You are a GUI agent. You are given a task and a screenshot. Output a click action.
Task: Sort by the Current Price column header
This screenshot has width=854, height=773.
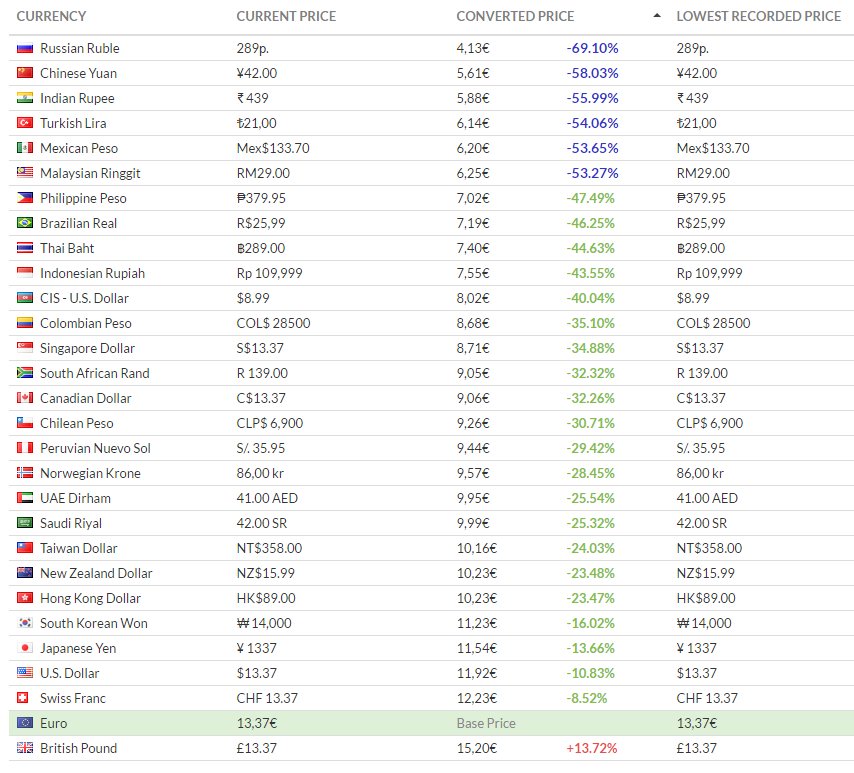click(286, 16)
